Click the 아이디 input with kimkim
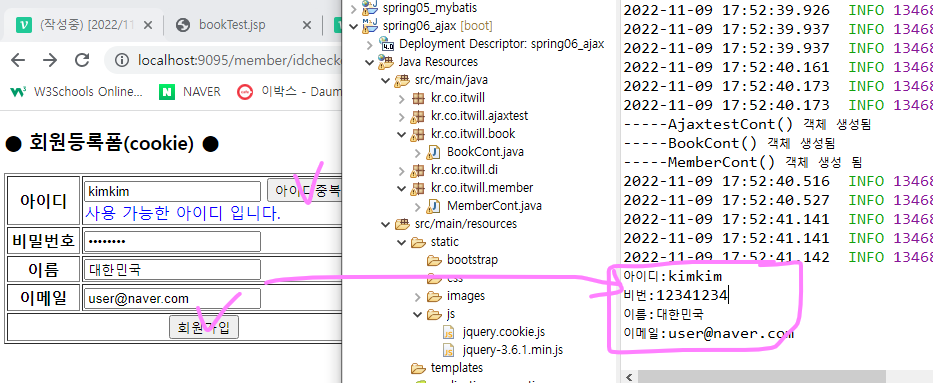This screenshot has height=383, width=933. 173,192
